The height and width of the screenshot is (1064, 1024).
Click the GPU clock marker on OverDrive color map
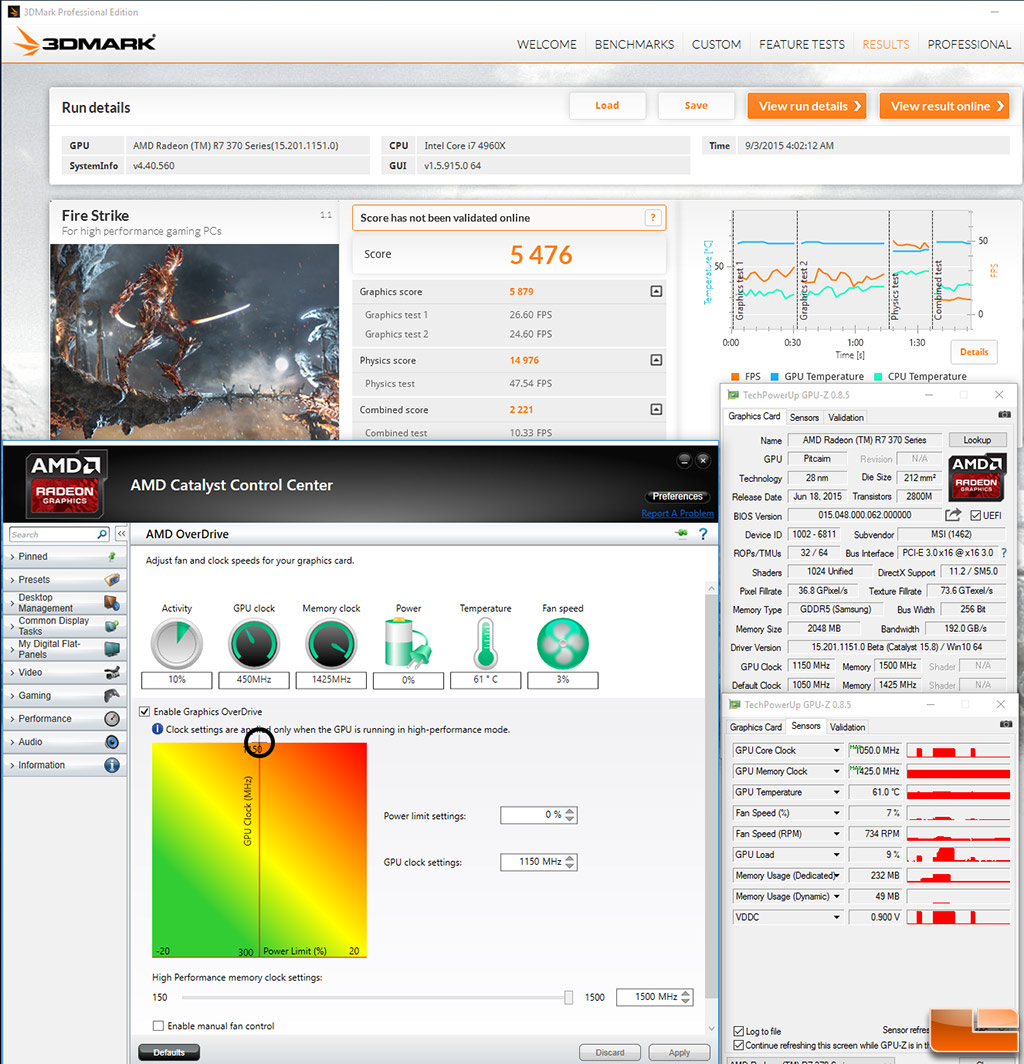point(259,742)
